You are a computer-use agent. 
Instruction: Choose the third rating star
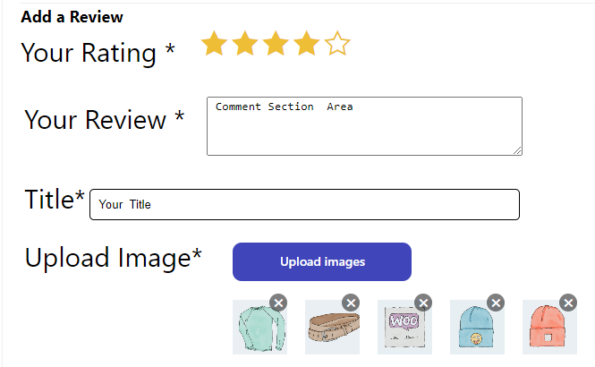(x=275, y=44)
